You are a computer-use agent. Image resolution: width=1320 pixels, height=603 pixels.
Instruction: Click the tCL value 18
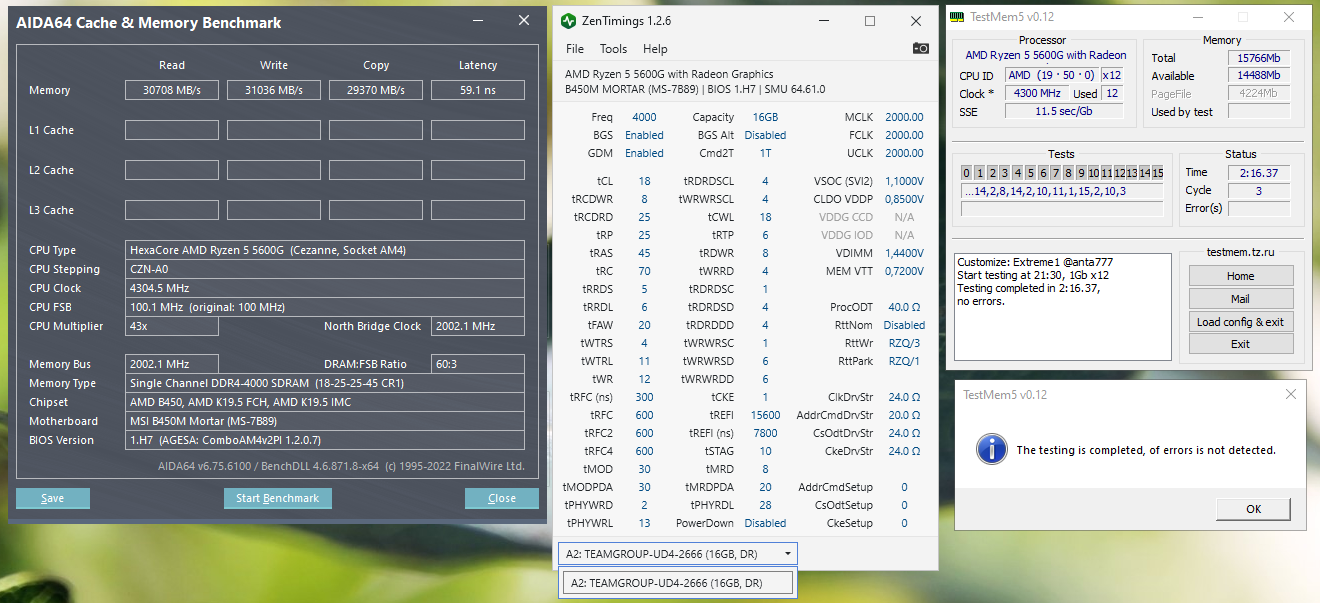pyautogui.click(x=644, y=181)
